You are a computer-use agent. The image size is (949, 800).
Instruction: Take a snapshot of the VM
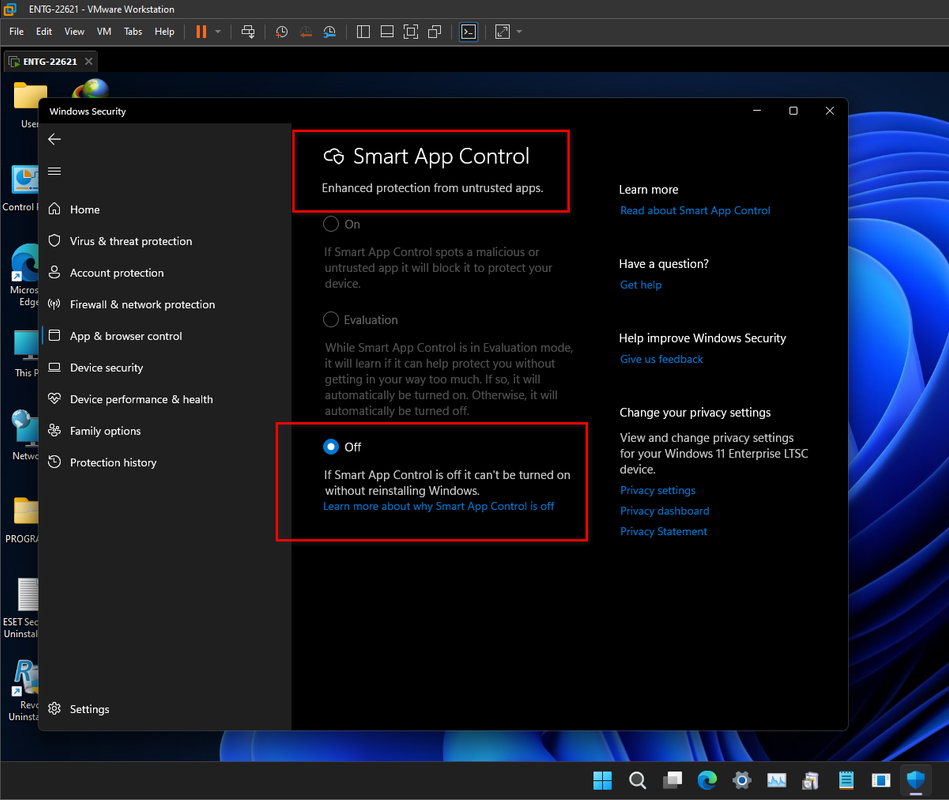pyautogui.click(x=281, y=31)
